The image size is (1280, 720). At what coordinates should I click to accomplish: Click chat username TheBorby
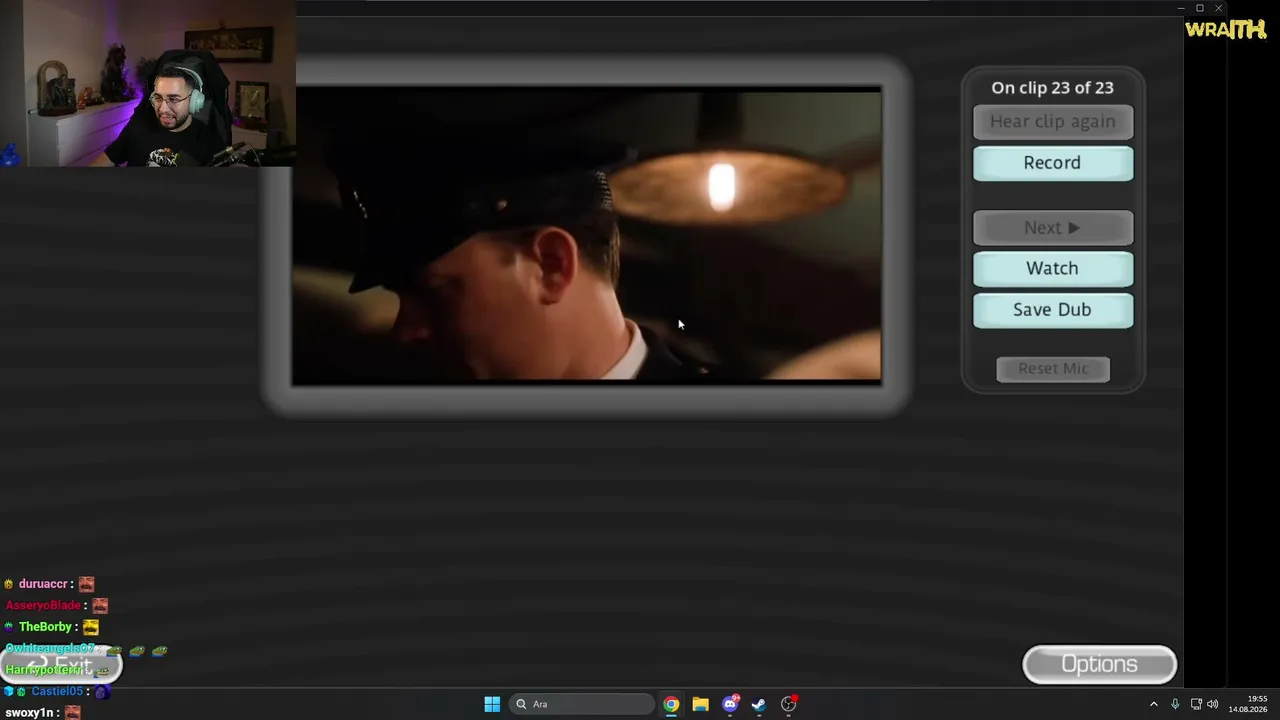tap(45, 627)
